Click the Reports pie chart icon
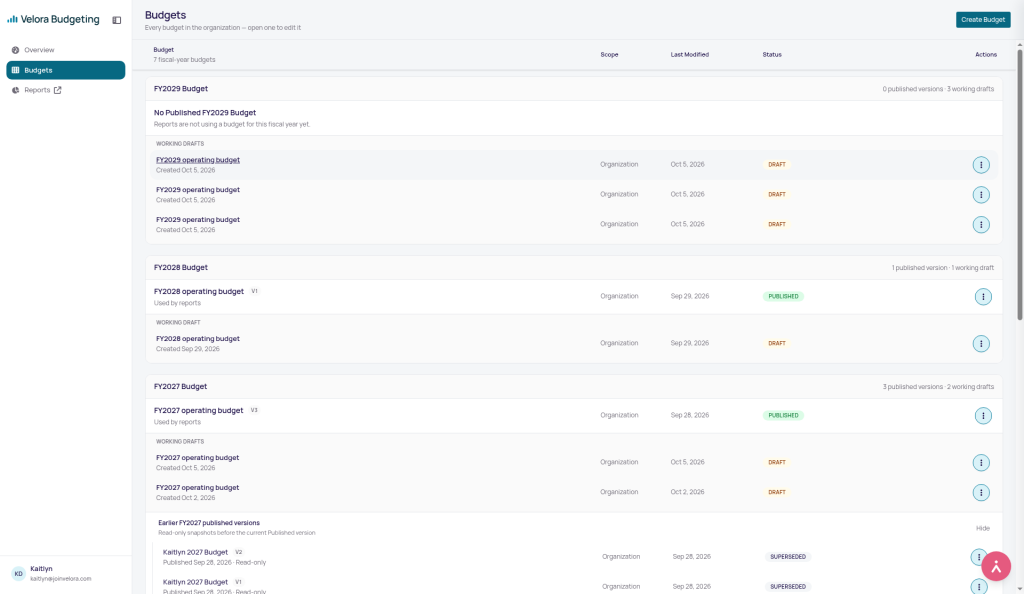 coord(15,90)
